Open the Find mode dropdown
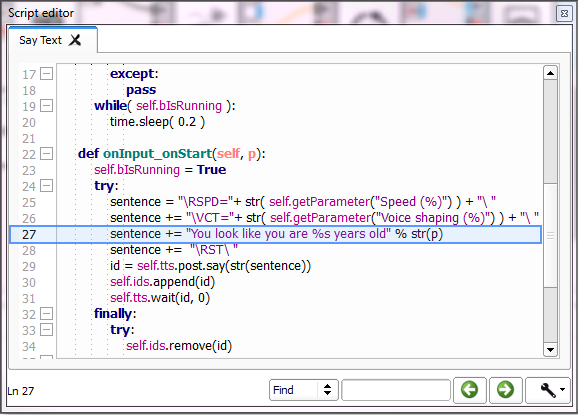 pyautogui.click(x=304, y=390)
